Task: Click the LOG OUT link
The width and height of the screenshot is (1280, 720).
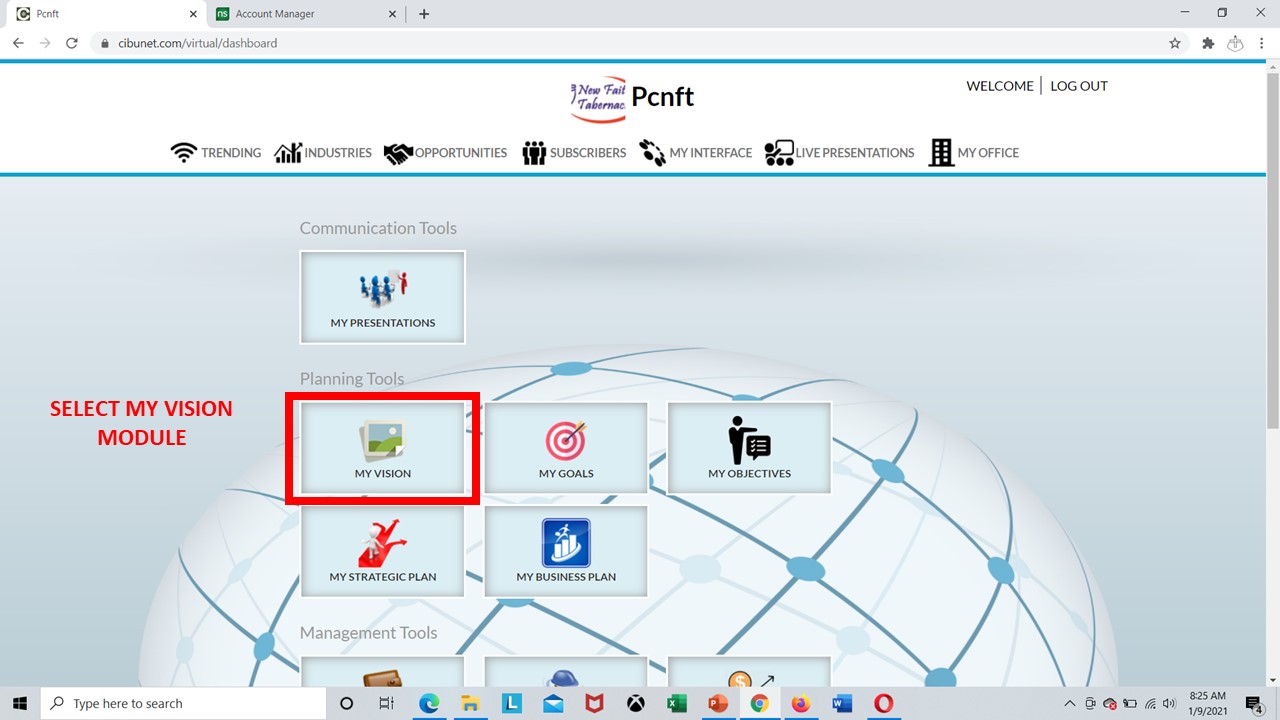Action: [x=1078, y=86]
